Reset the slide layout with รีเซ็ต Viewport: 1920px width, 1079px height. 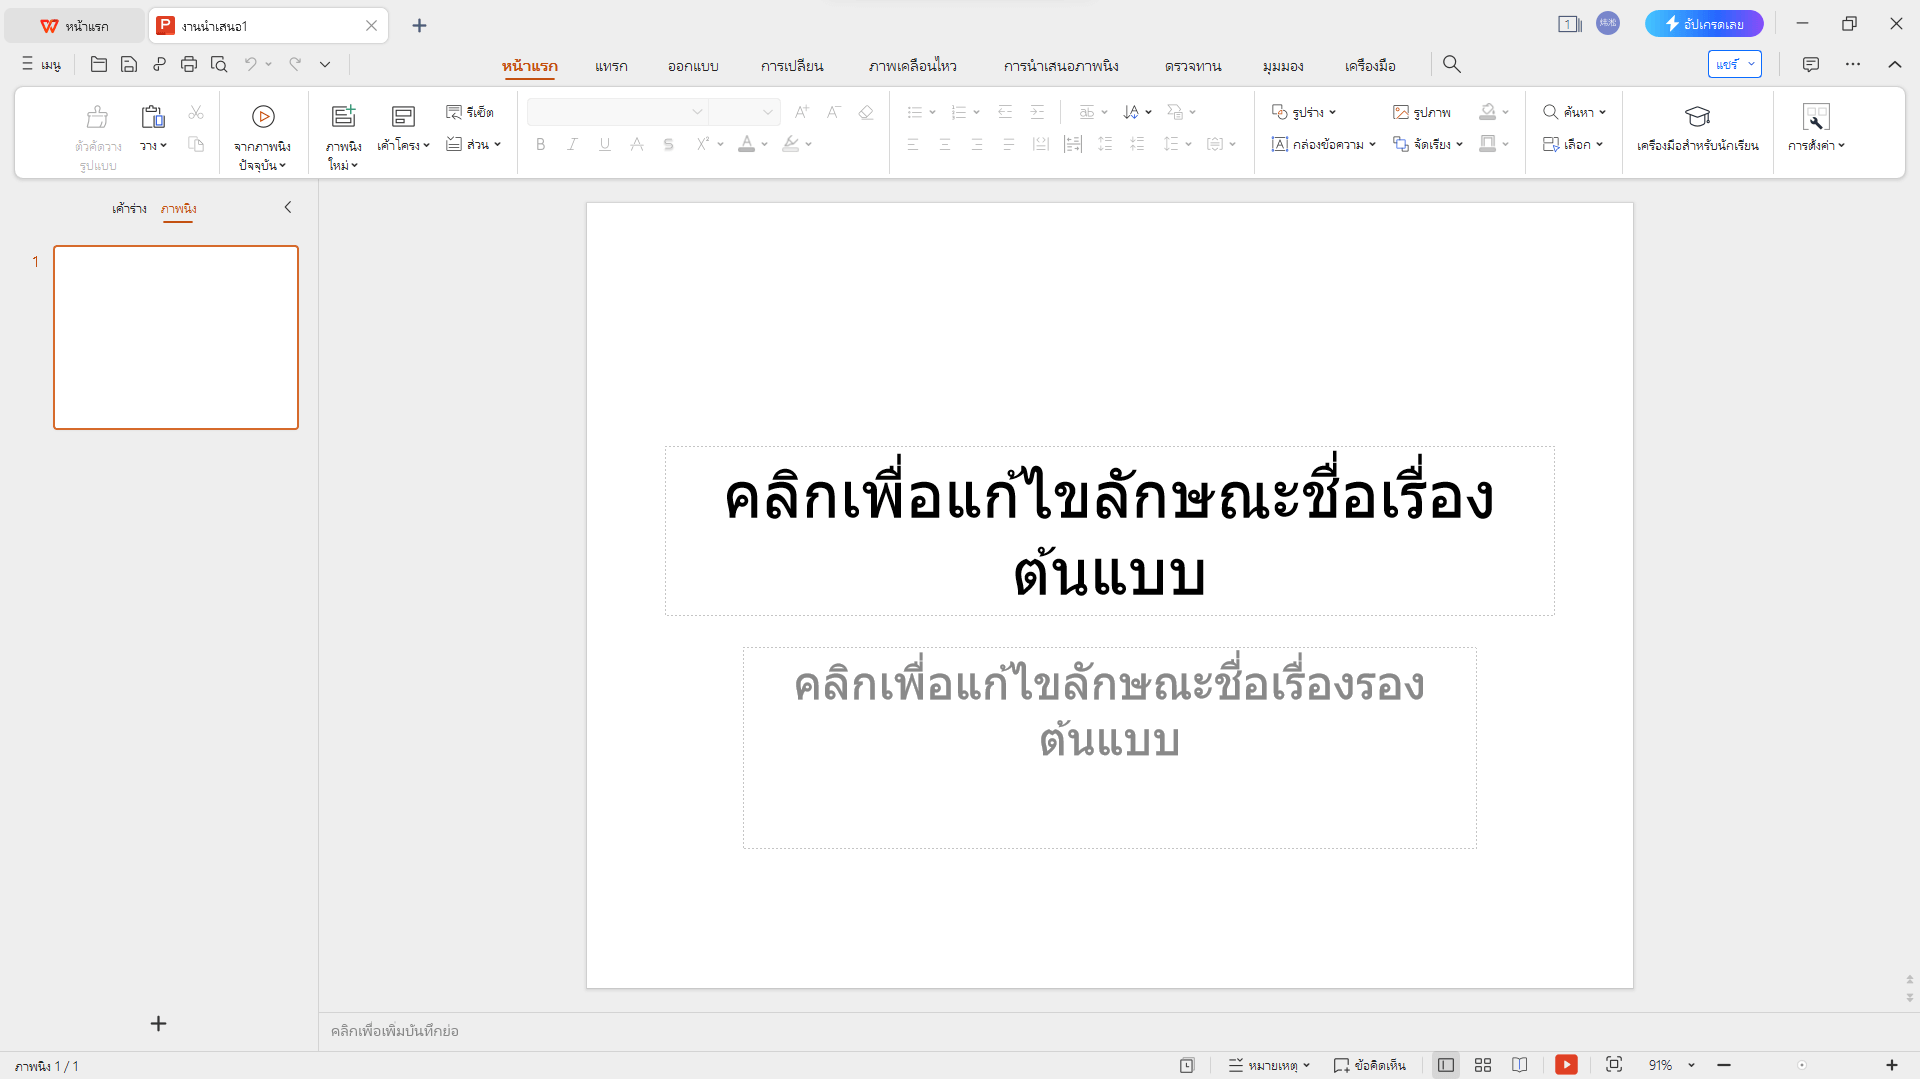(x=472, y=111)
